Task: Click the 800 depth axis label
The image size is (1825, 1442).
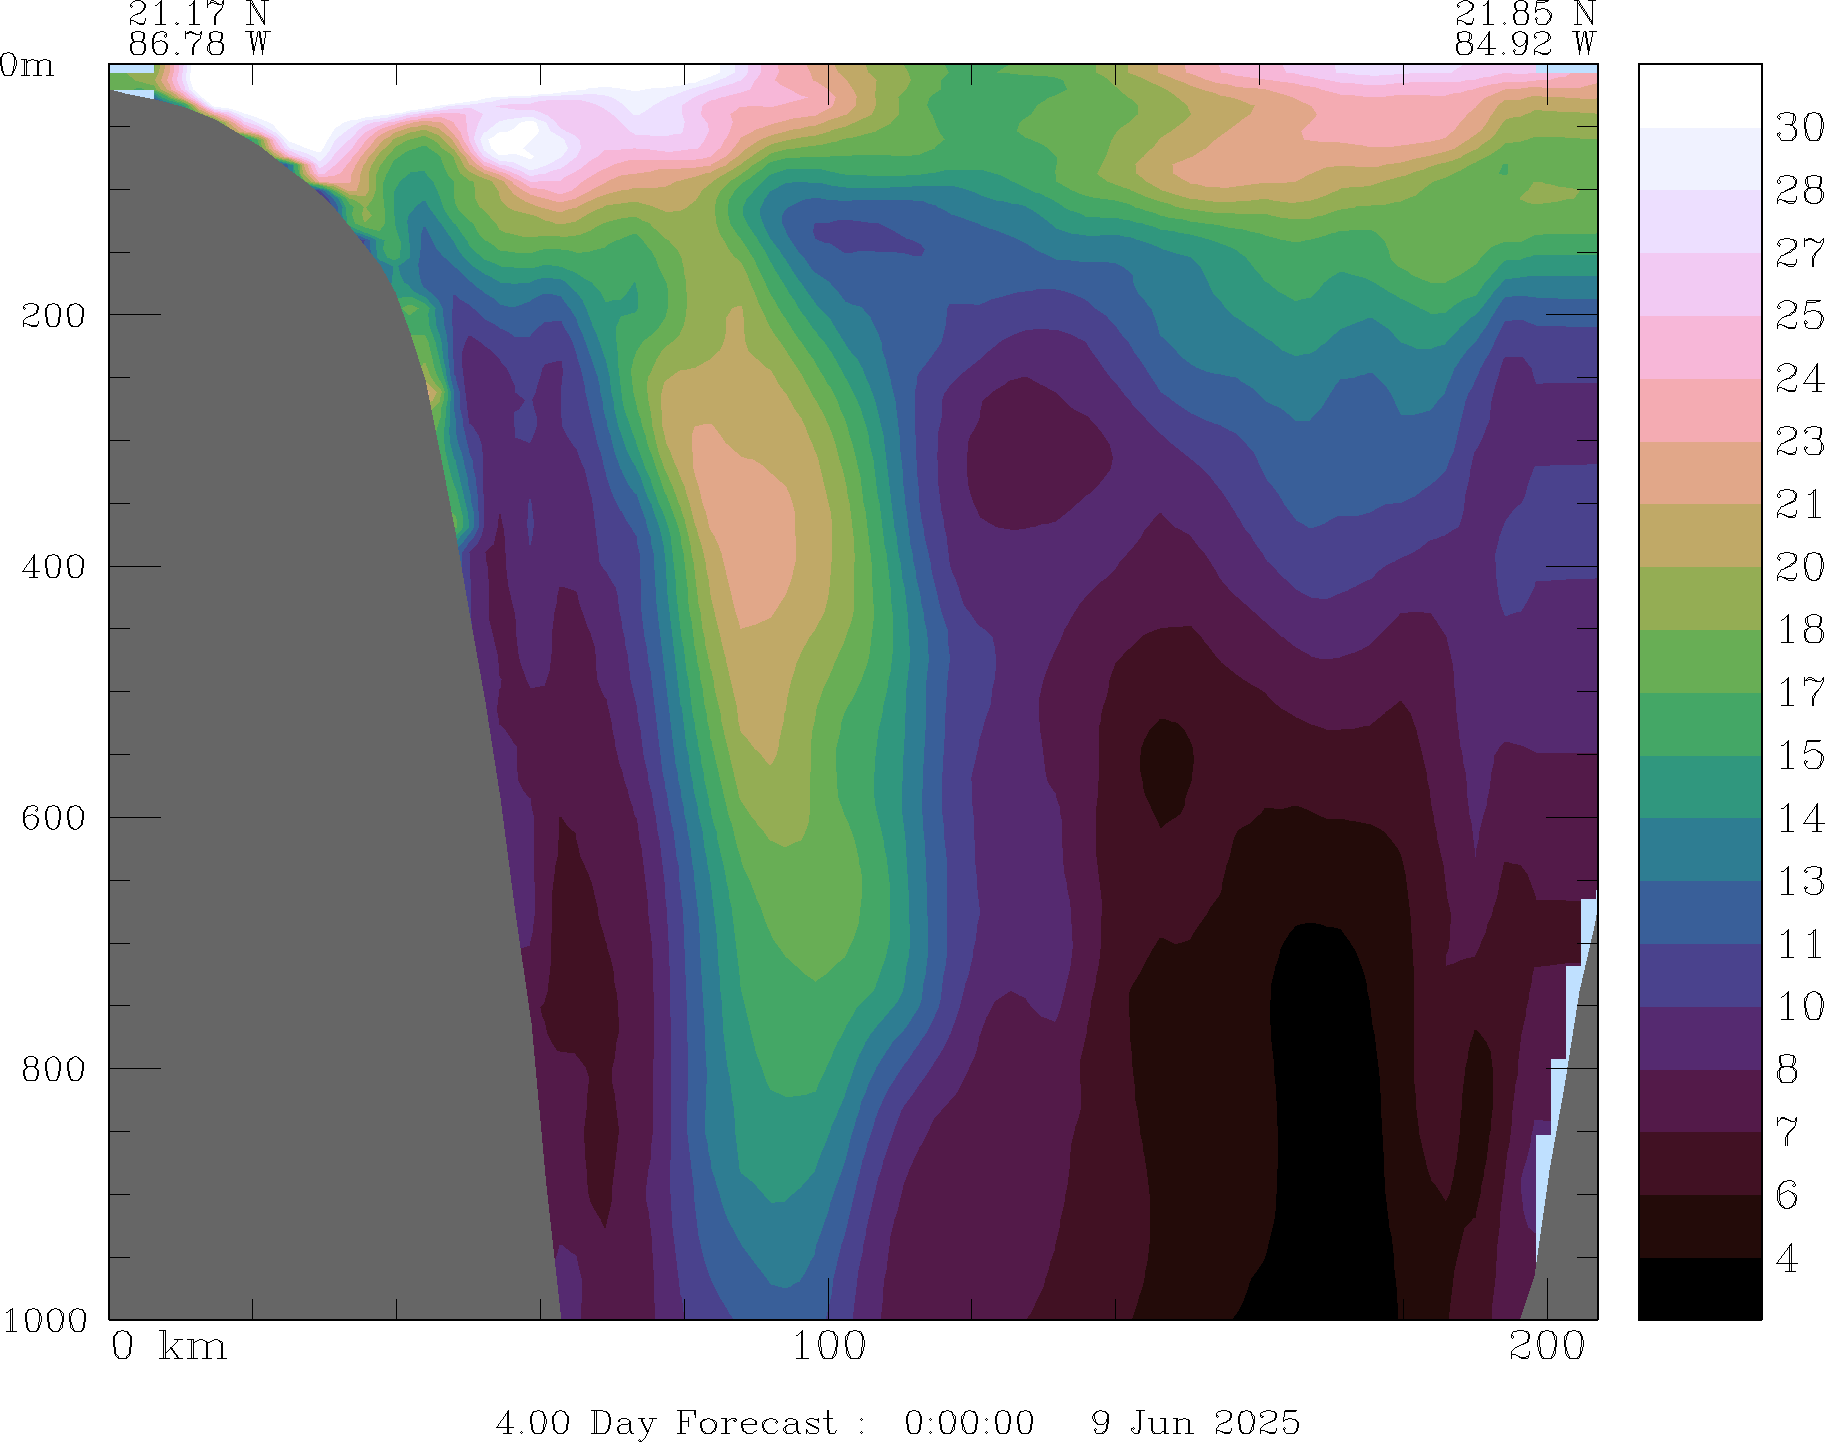Action: (54, 1069)
